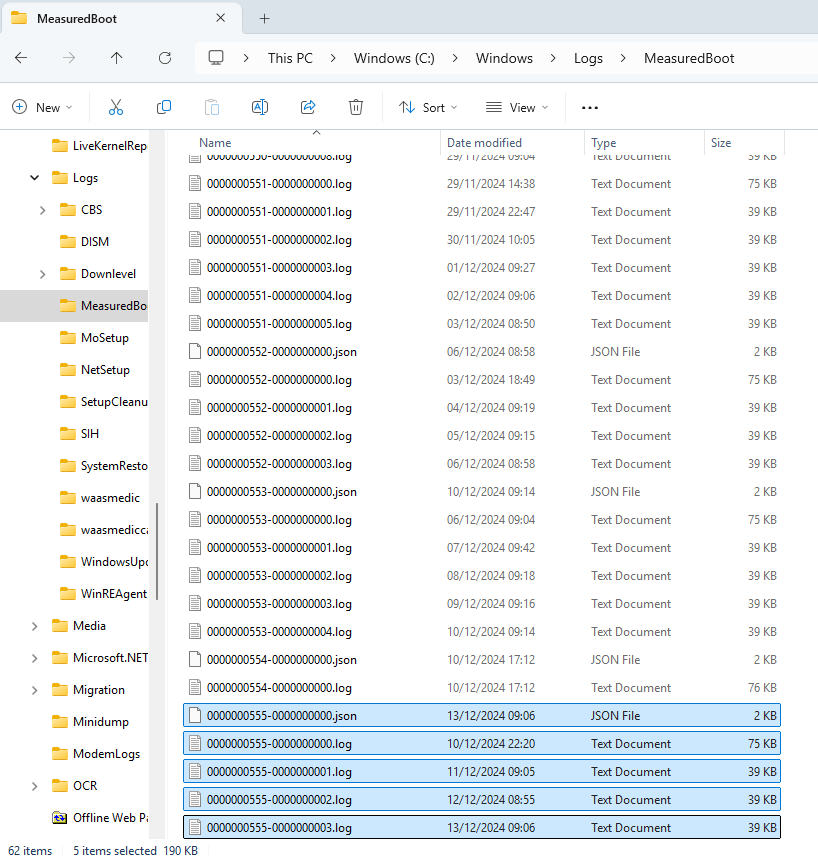Click the Date modified column header

click(484, 143)
